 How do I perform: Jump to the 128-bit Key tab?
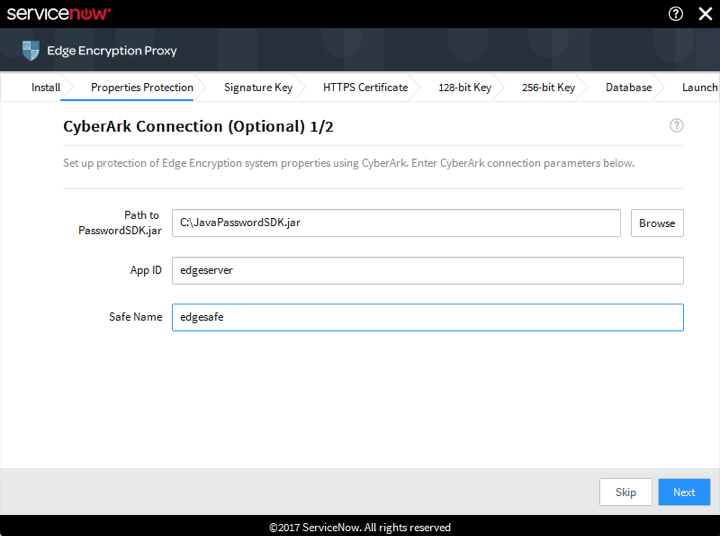point(465,87)
